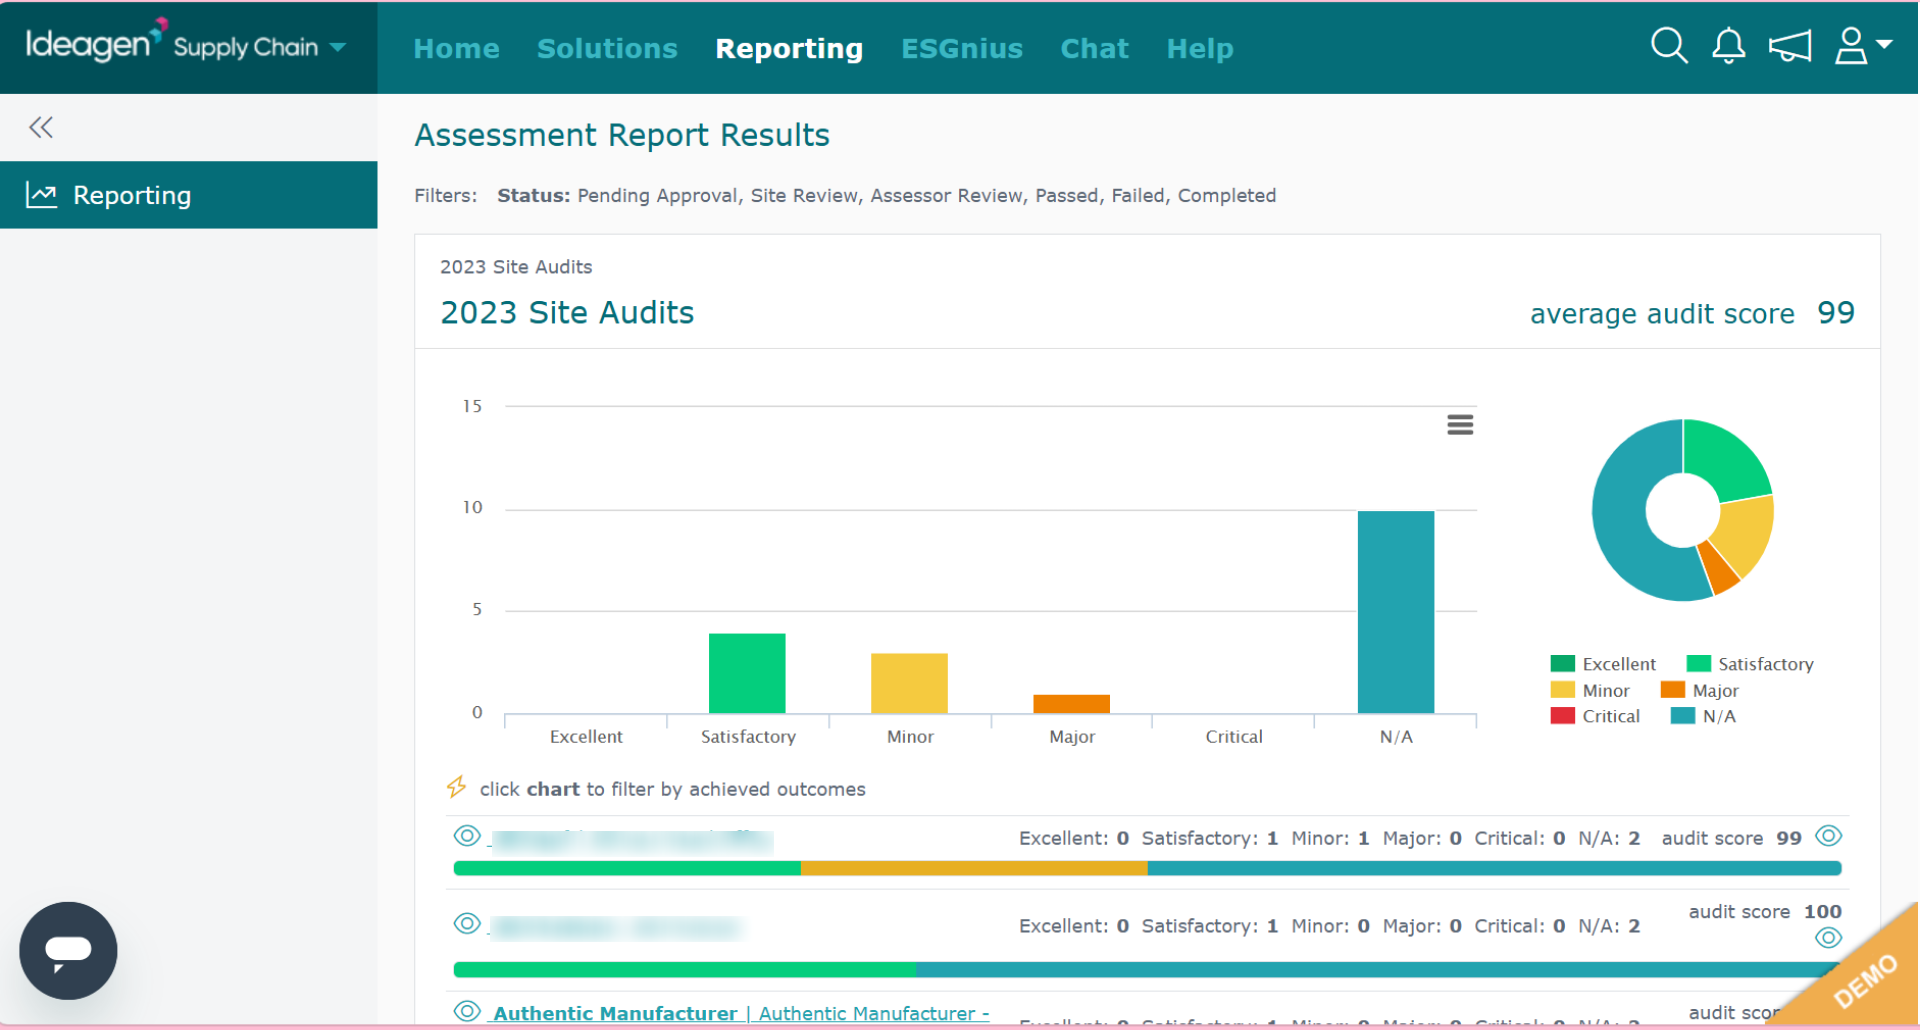1920x1030 pixels.
Task: Click the Ideagen logo
Action: pos(95,42)
